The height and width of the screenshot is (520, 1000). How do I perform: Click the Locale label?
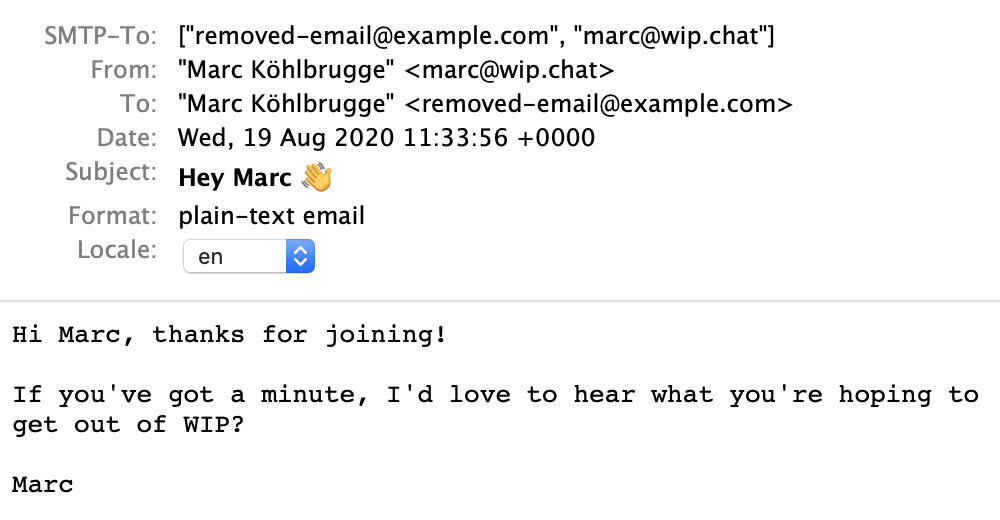[117, 249]
